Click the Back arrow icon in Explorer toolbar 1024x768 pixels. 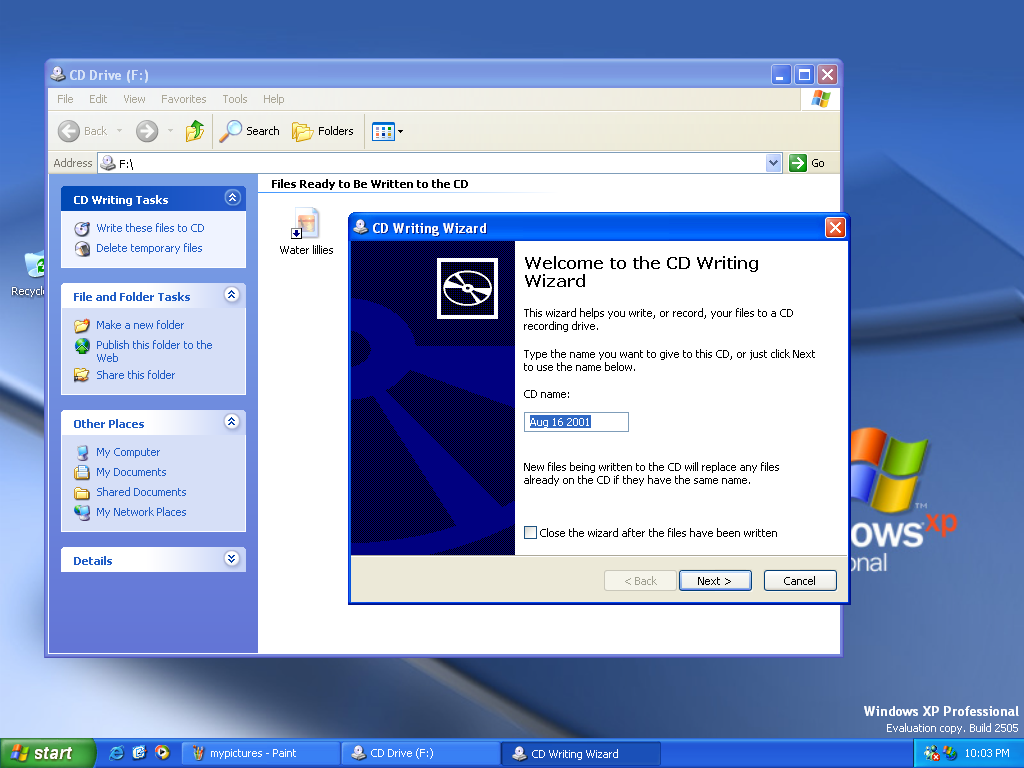point(69,131)
